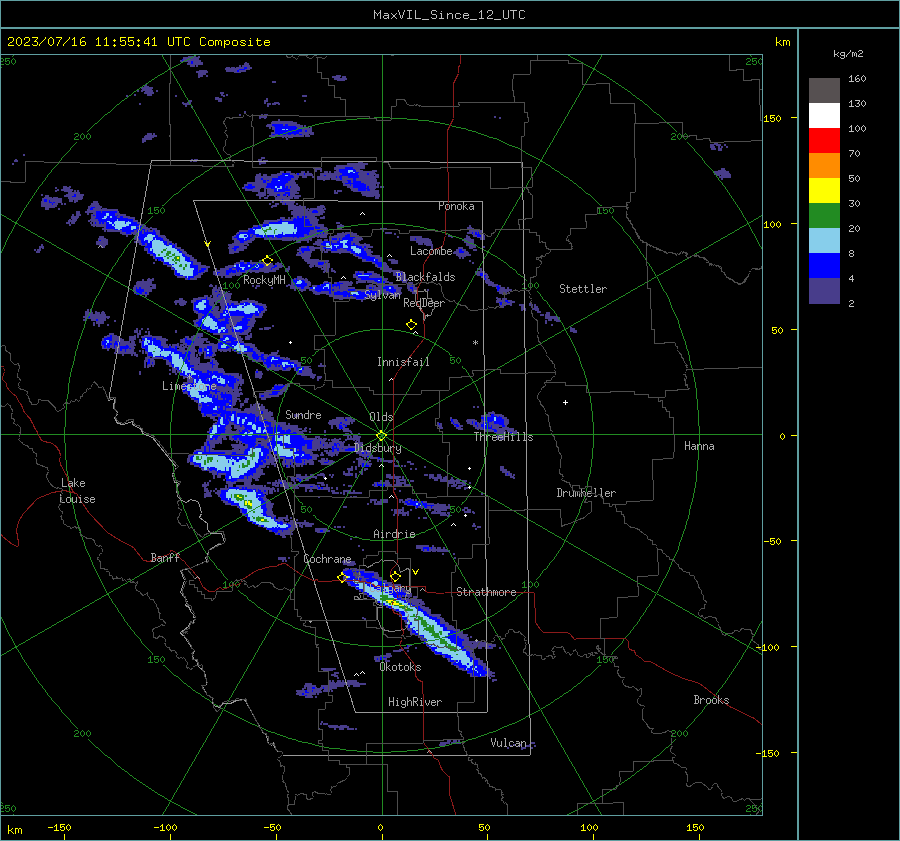
Task: Click the -150 tick on the bottom km axis
Action: click(x=59, y=828)
